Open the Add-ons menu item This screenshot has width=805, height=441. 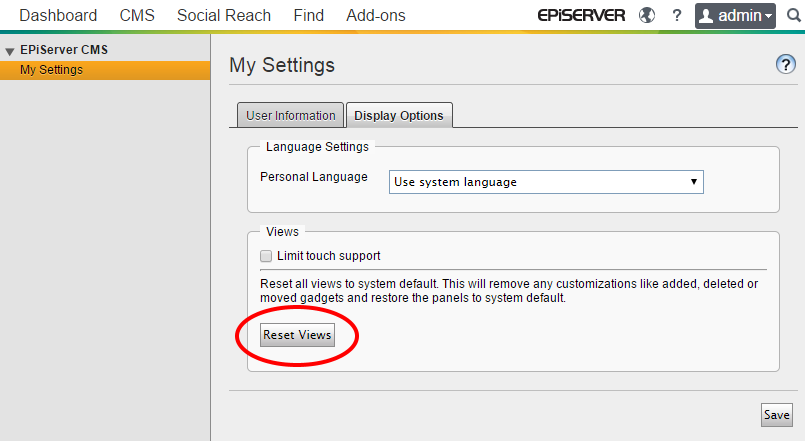(x=376, y=15)
